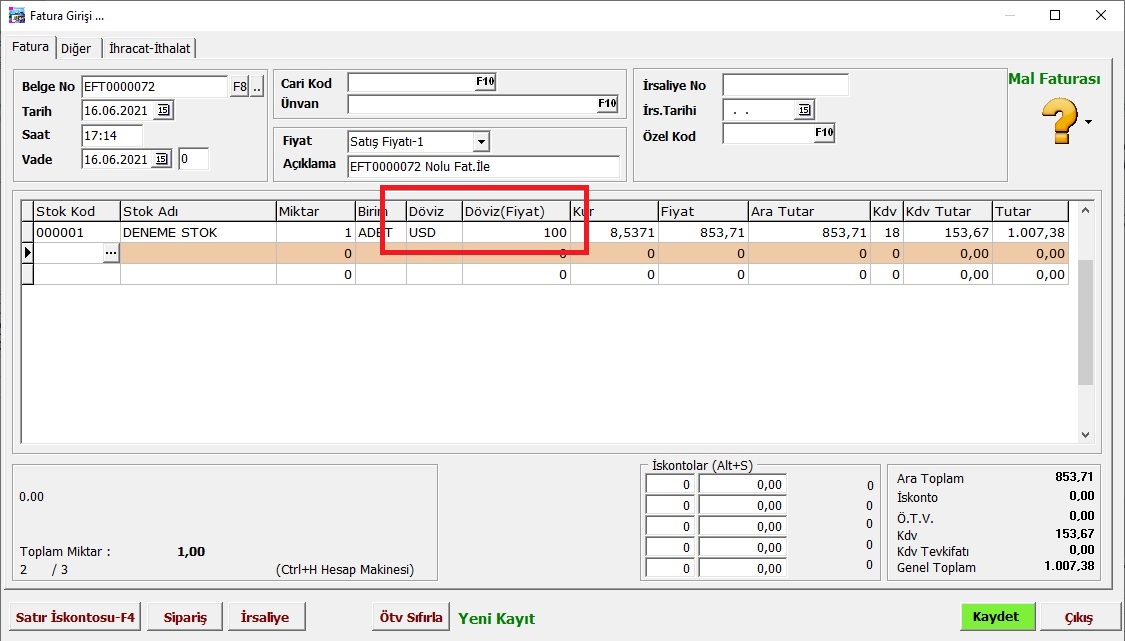Viewport: 1125px width, 641px height.
Task: Open the dropdown arrow beside help icon
Action: [x=1089, y=123]
